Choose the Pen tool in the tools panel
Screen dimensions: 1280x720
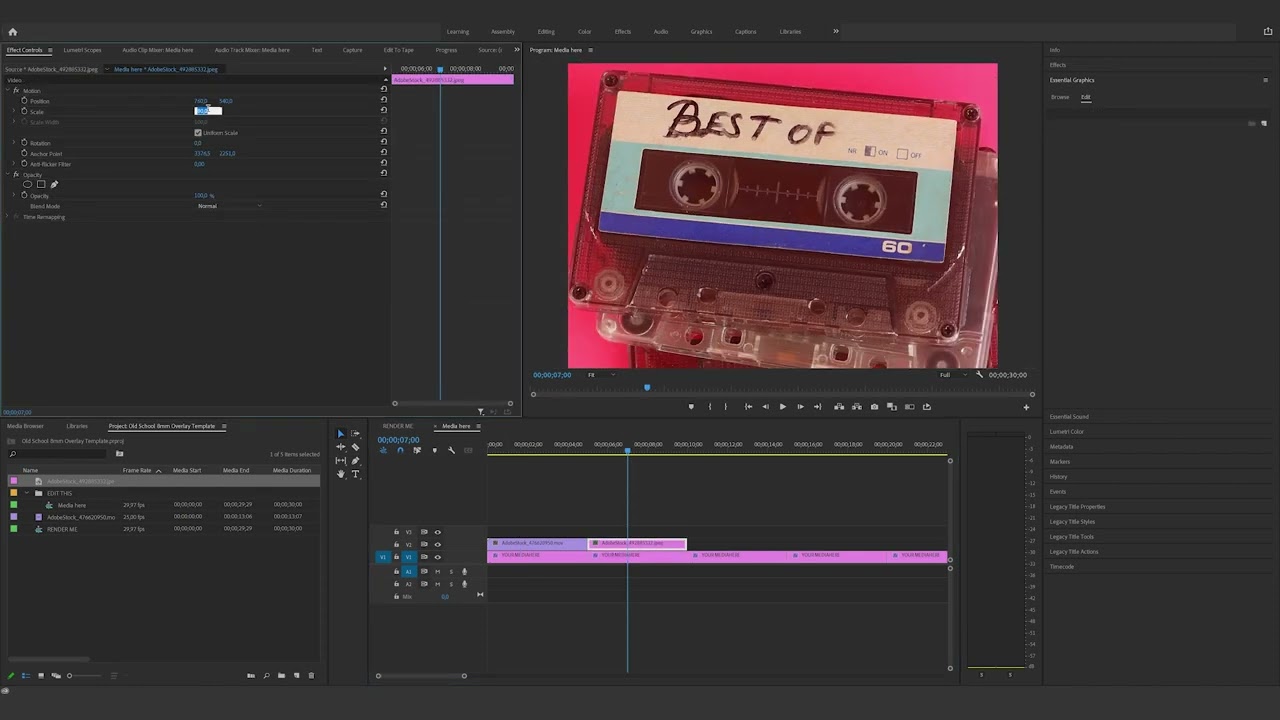pos(355,461)
